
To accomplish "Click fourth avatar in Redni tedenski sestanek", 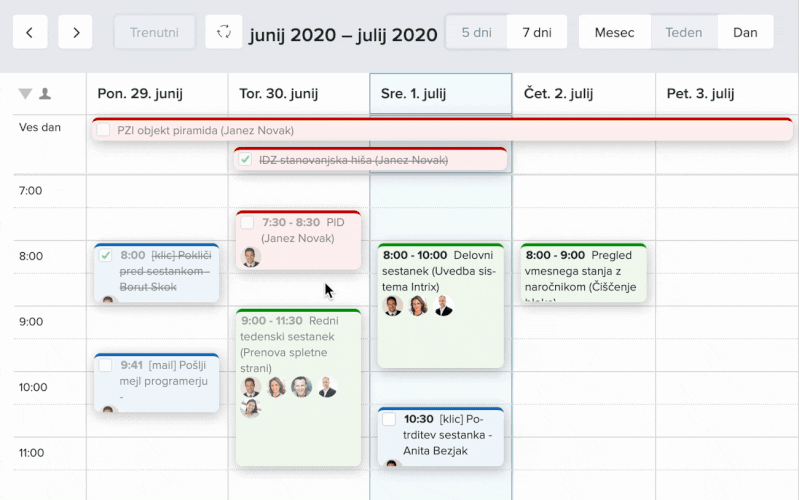I will pos(327,387).
